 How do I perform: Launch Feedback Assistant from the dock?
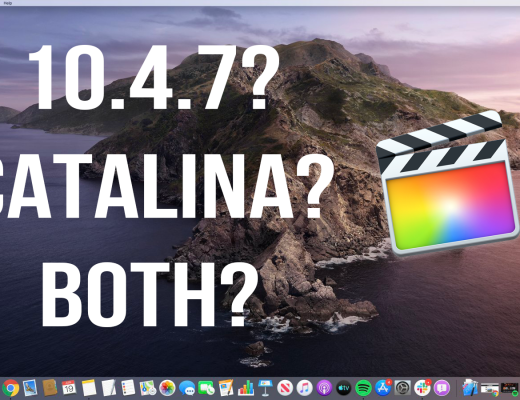tap(442, 388)
